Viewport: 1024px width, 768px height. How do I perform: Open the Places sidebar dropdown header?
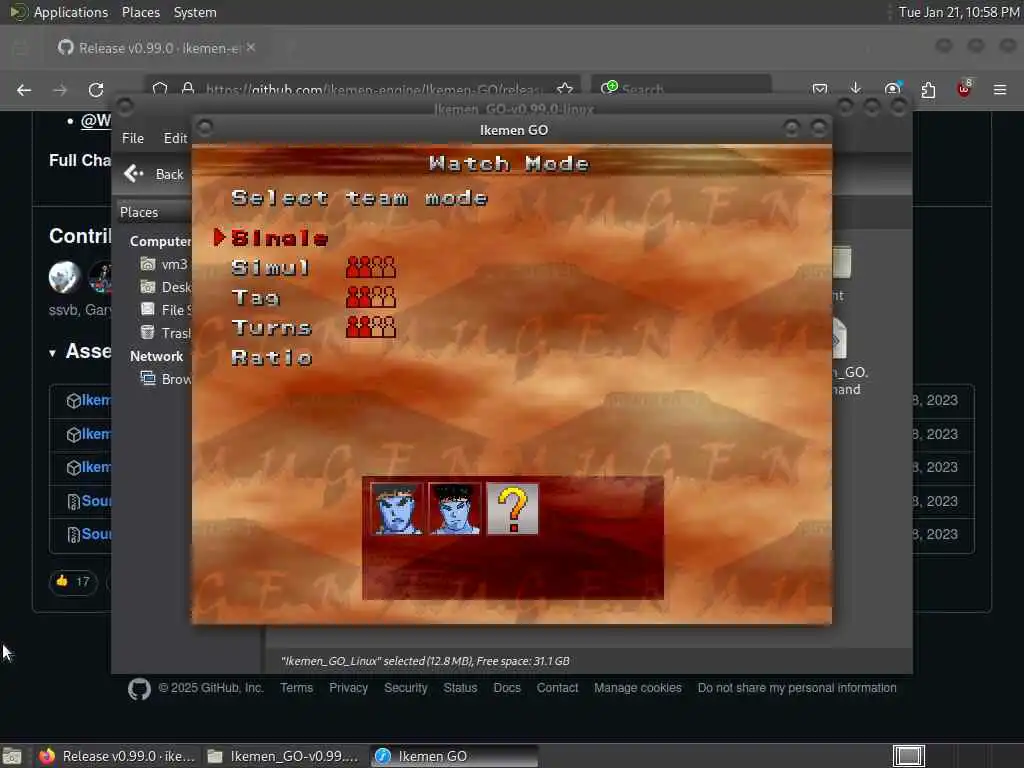154,212
